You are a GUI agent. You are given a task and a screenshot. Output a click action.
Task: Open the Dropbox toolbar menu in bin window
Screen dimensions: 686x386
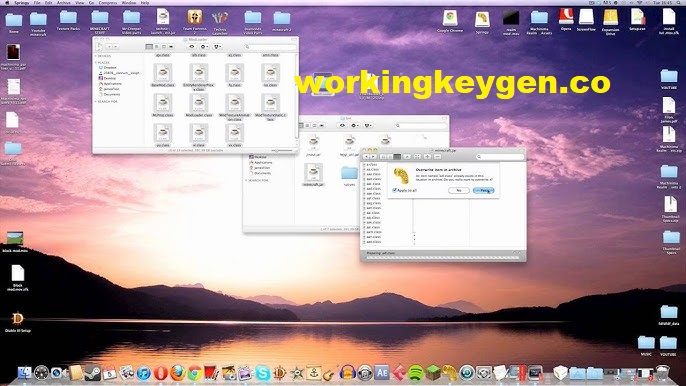click(x=368, y=126)
